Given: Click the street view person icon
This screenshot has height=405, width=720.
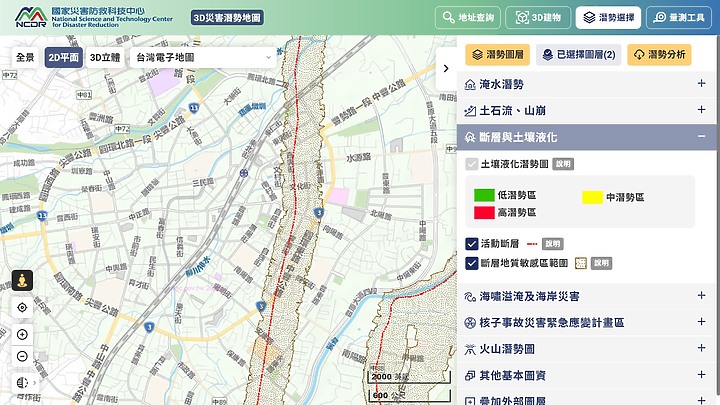Looking at the screenshot, I should click(22, 280).
